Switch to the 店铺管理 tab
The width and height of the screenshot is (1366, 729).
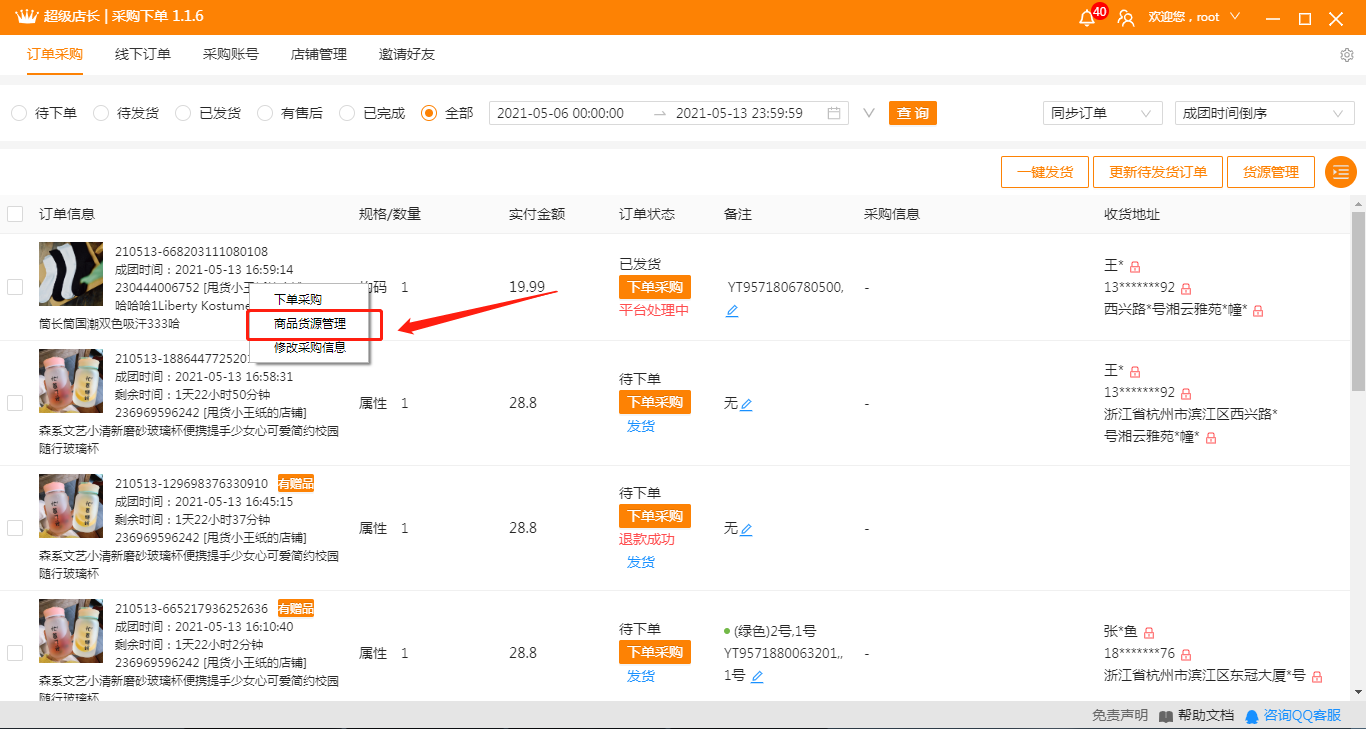click(x=318, y=54)
